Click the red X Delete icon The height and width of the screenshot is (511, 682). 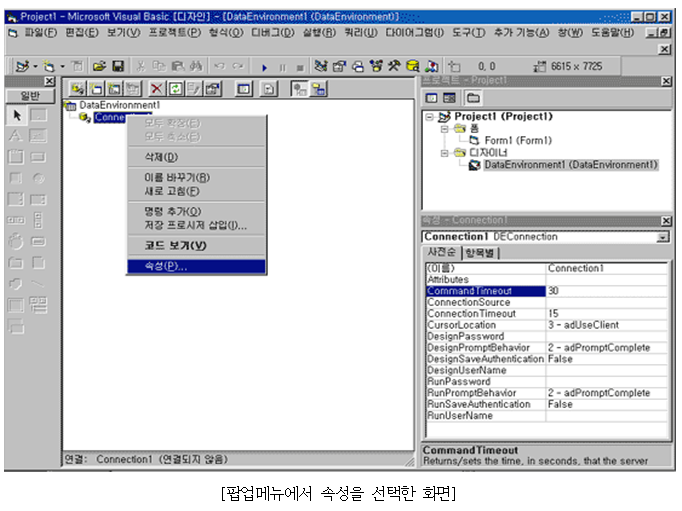(156, 89)
